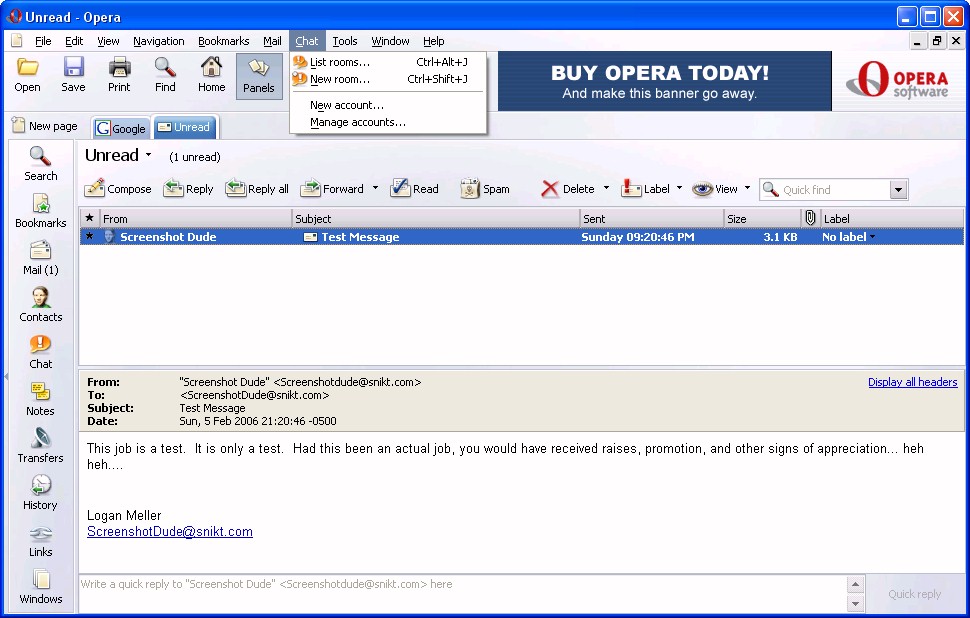Open the Tools menu
The width and height of the screenshot is (970, 618).
pos(345,41)
